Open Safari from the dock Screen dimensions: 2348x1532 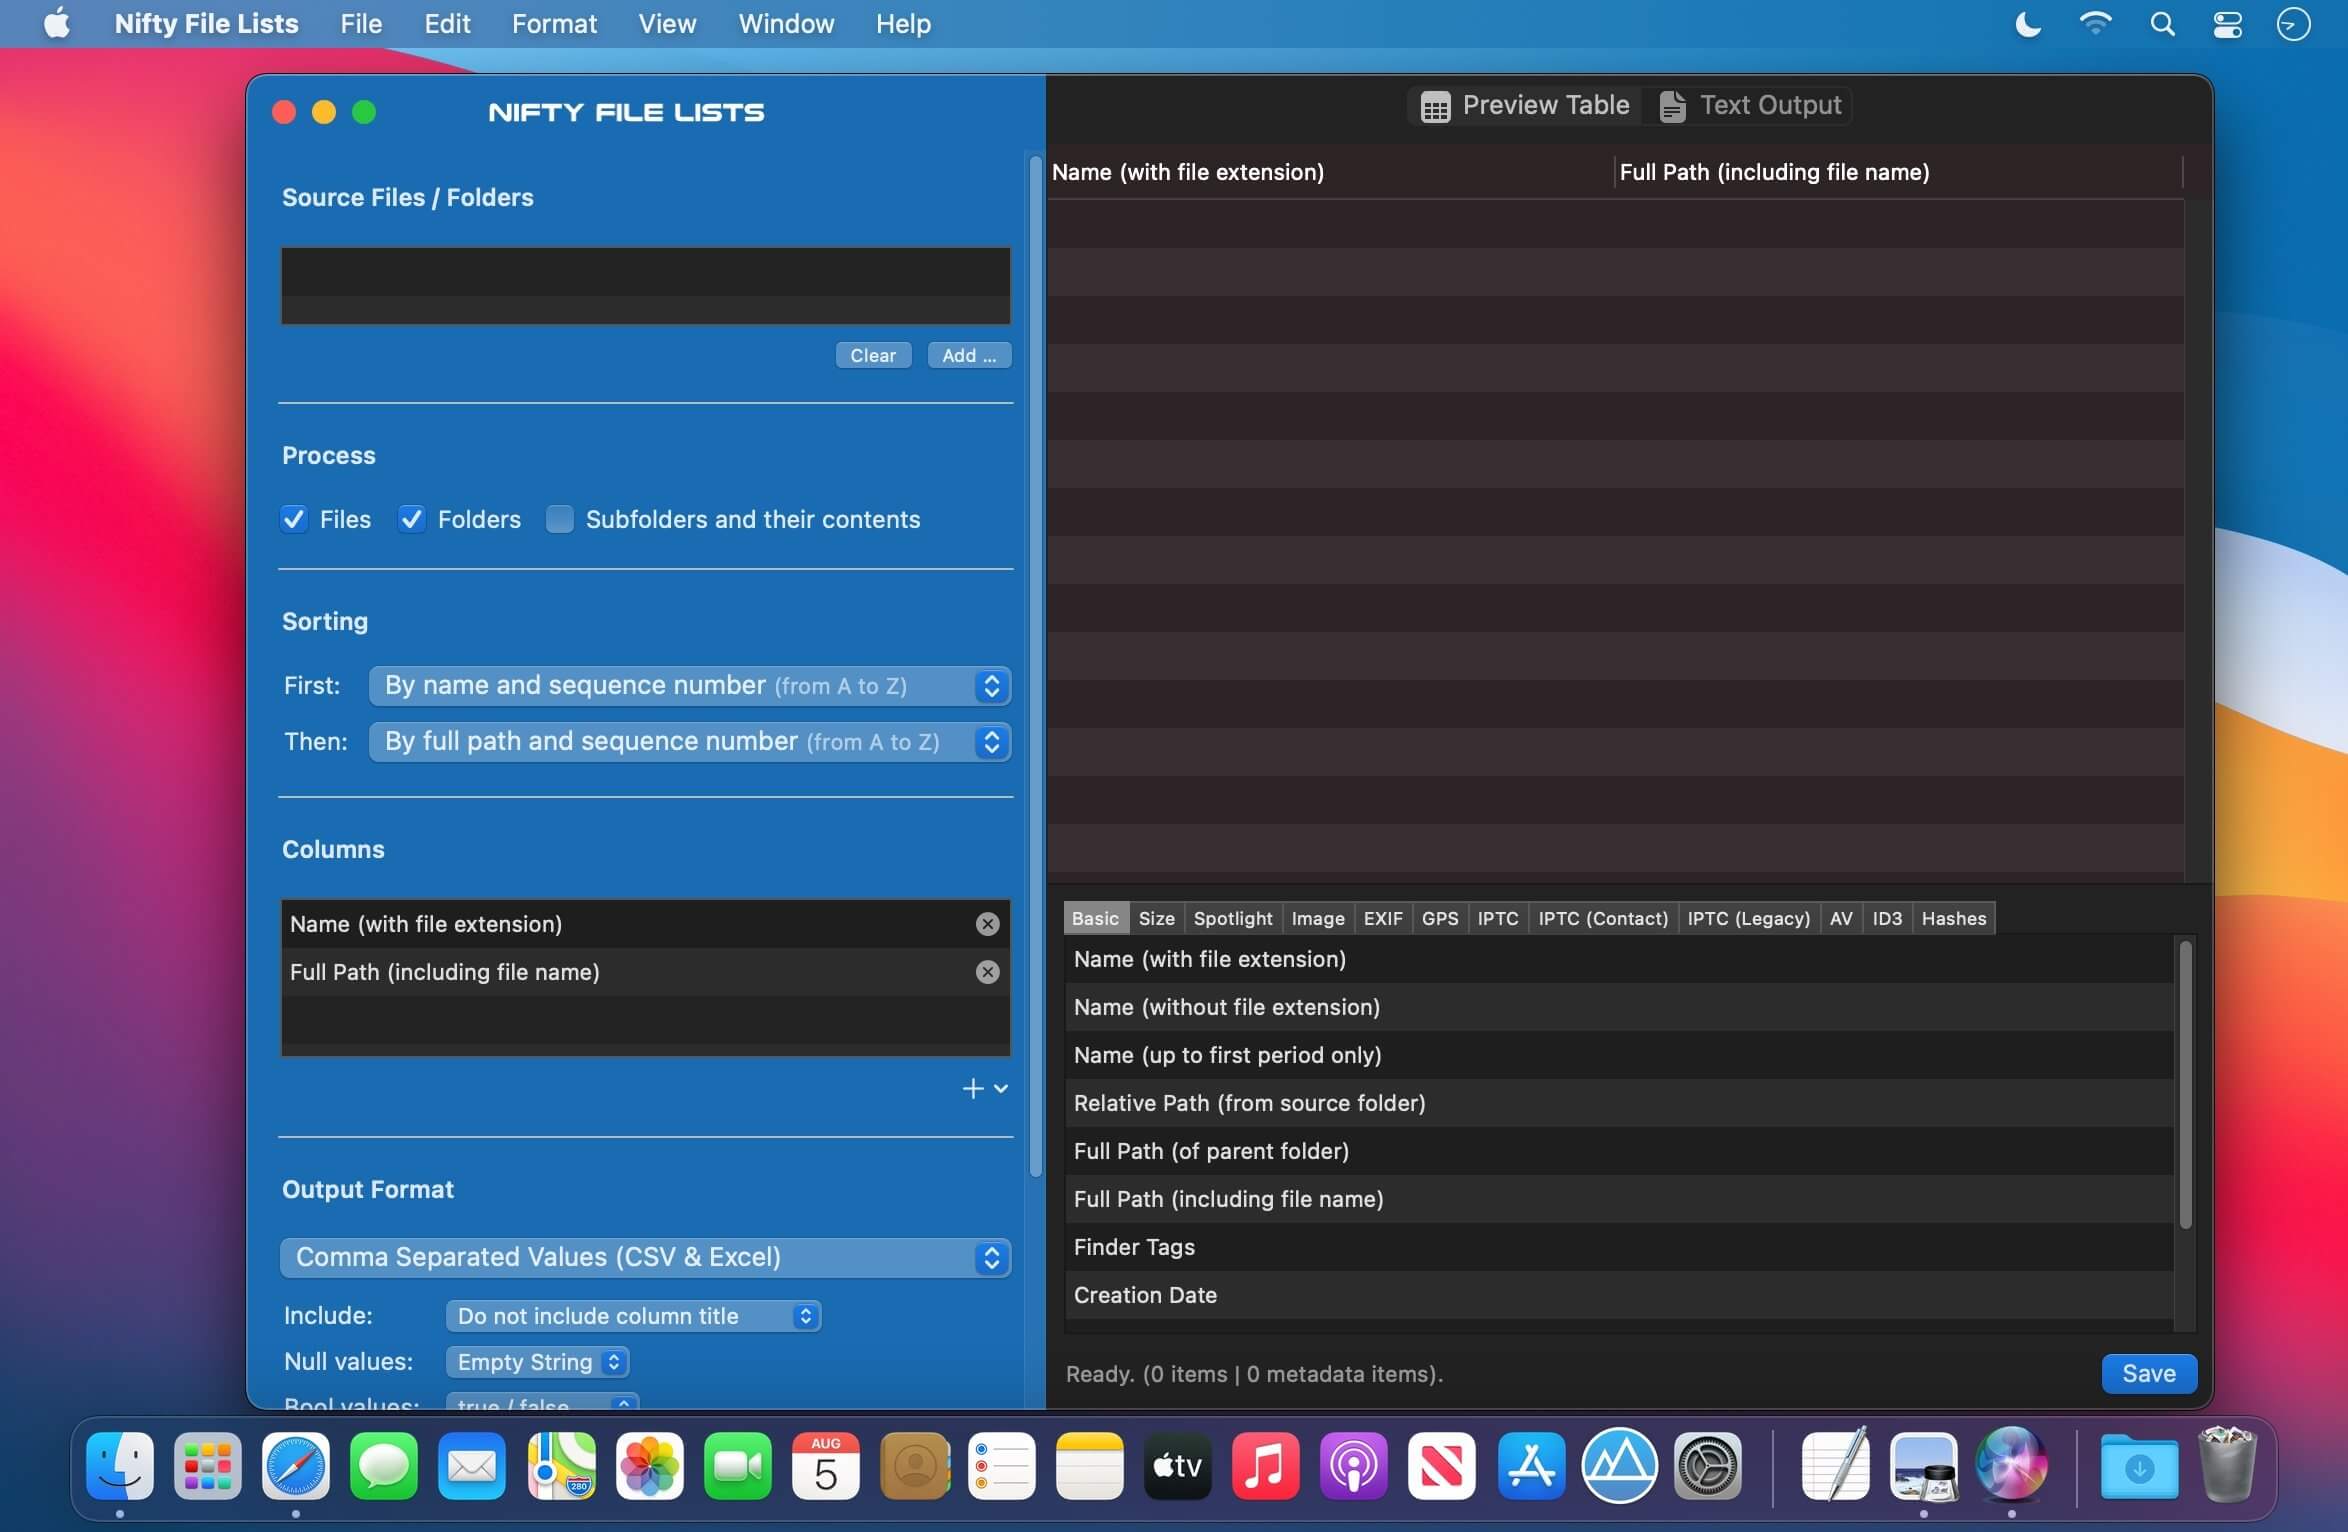click(x=295, y=1466)
